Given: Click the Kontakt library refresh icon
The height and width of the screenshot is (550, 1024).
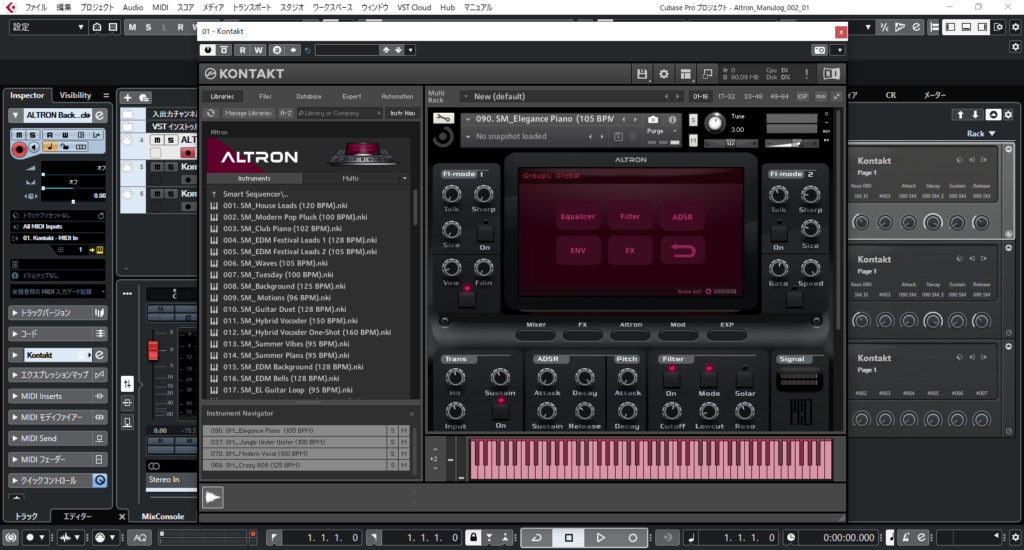Looking at the screenshot, I should (x=211, y=113).
